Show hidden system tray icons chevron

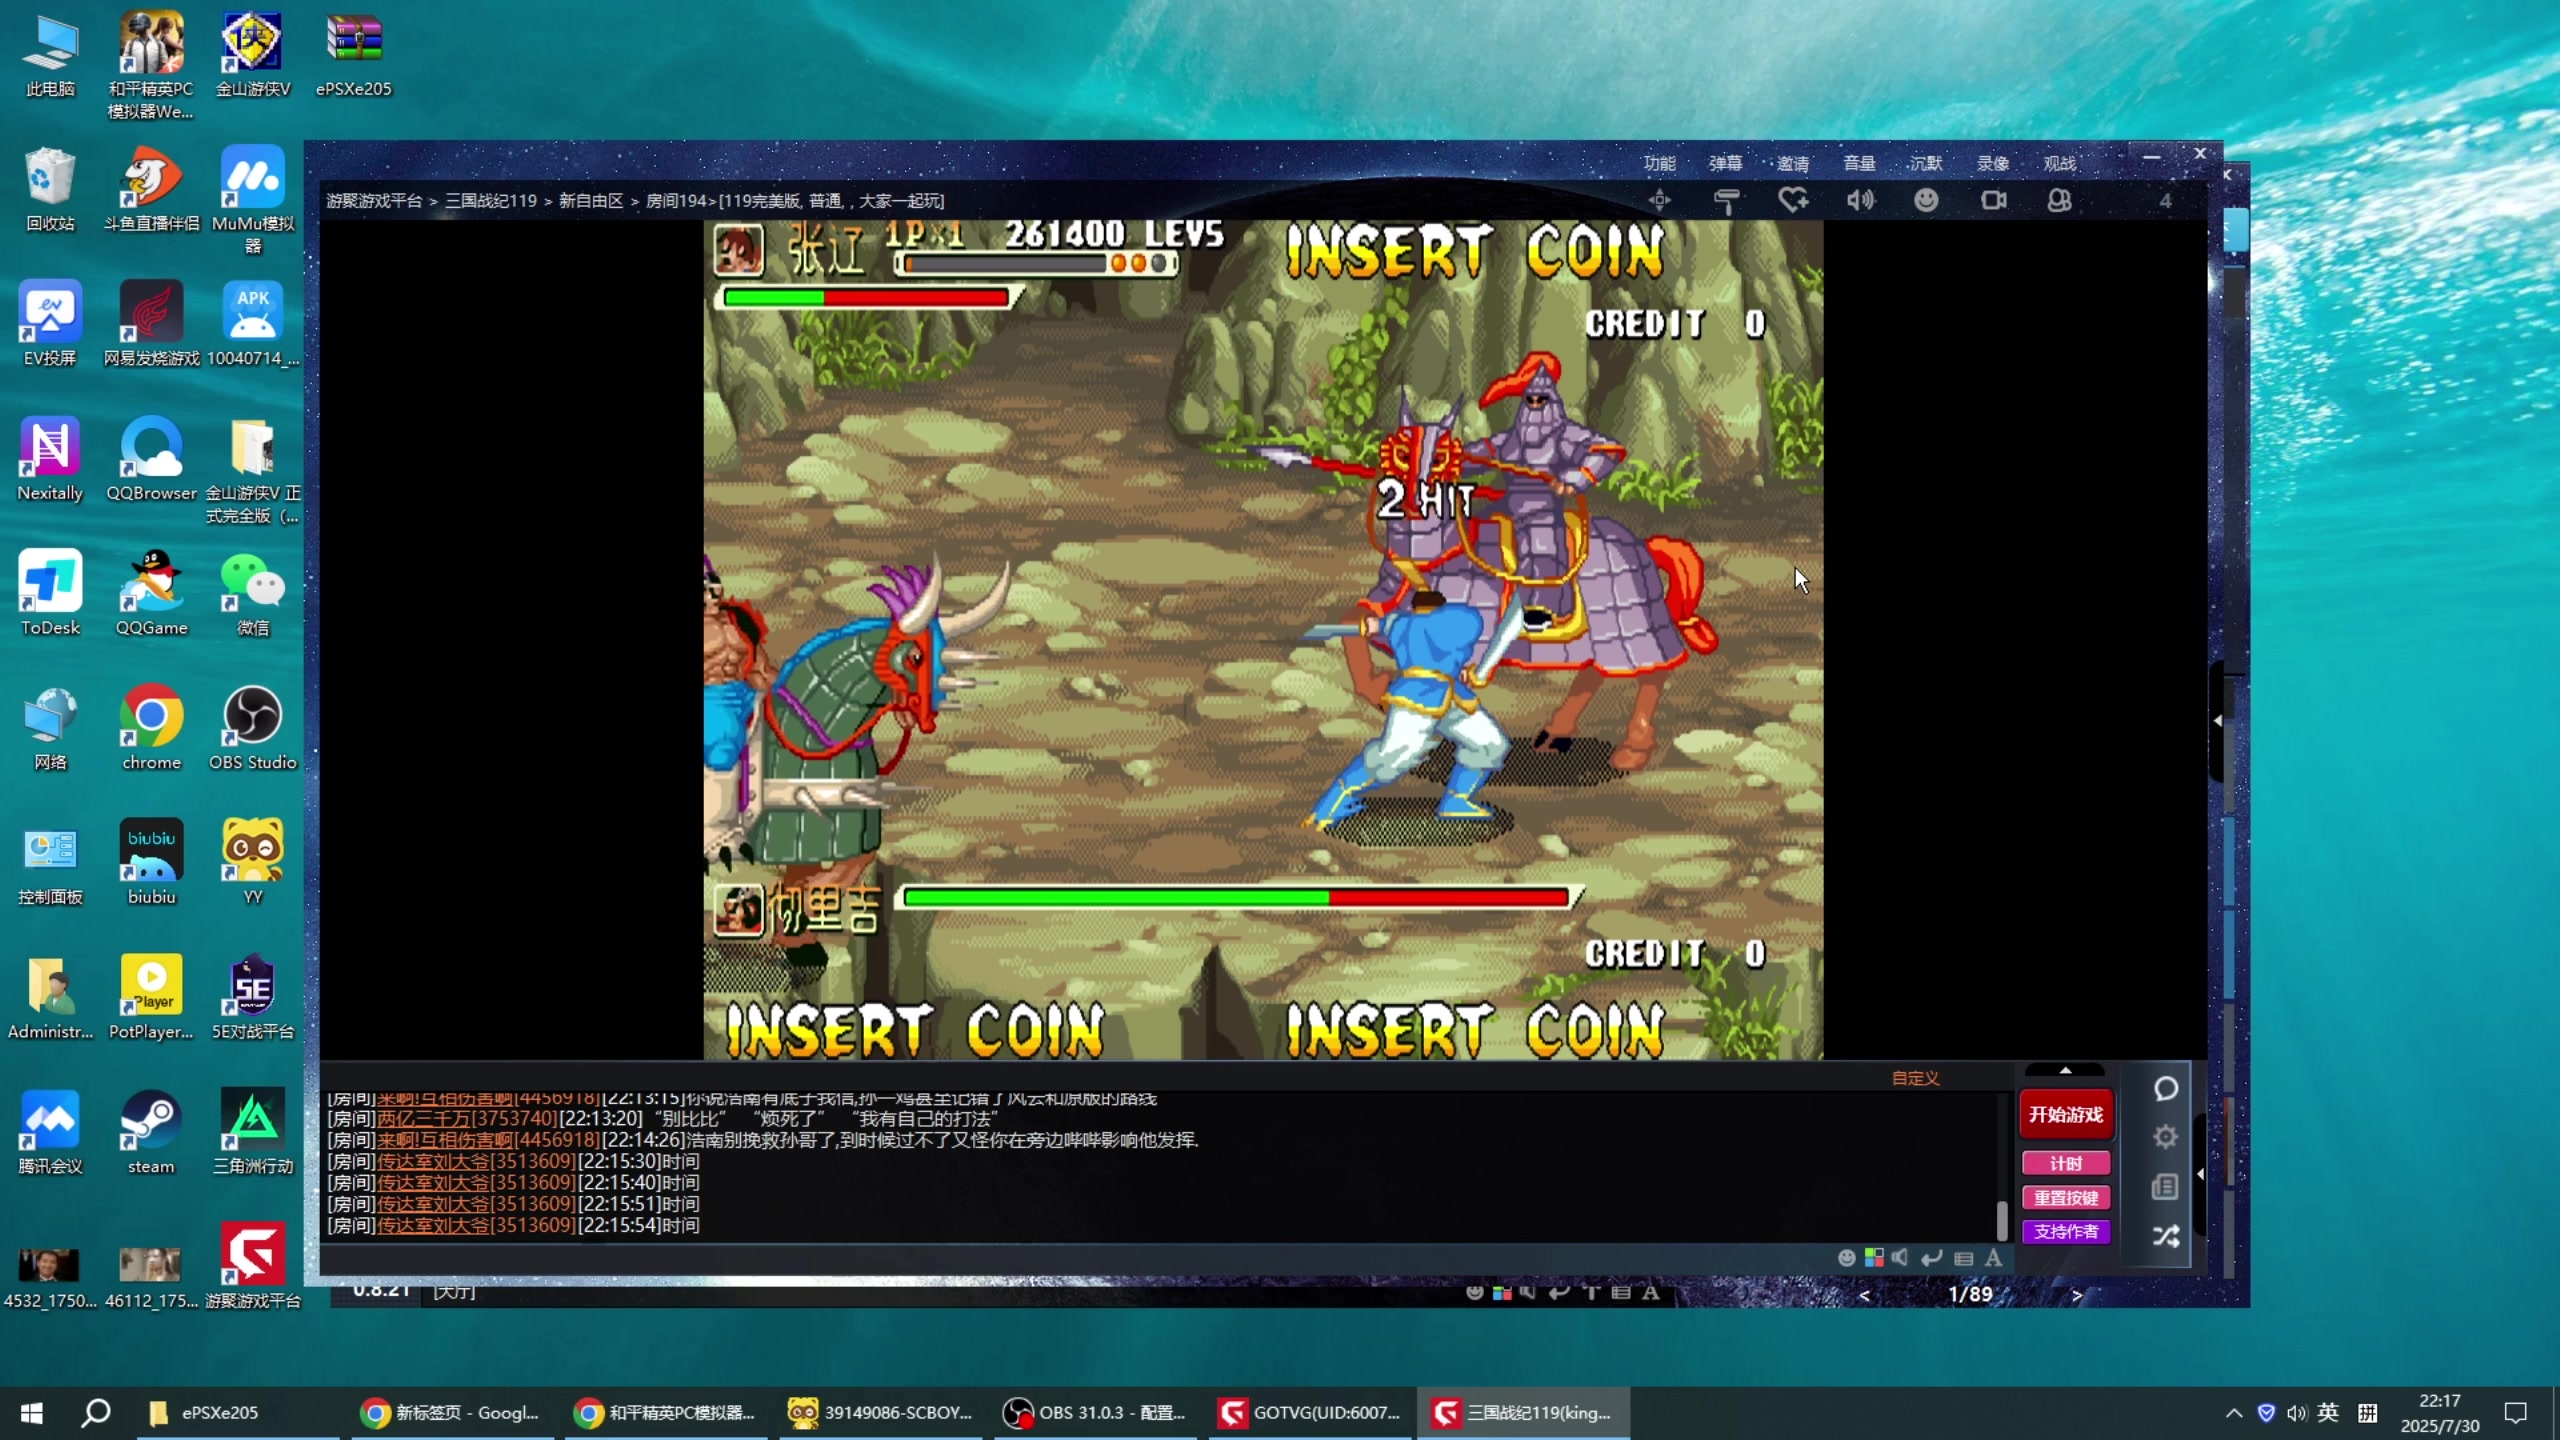pos(2233,1413)
